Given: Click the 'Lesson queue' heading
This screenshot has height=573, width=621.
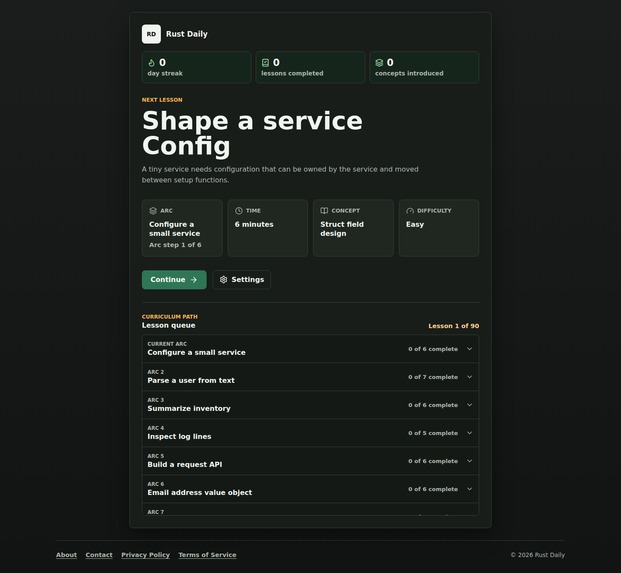Looking at the screenshot, I should coord(168,325).
